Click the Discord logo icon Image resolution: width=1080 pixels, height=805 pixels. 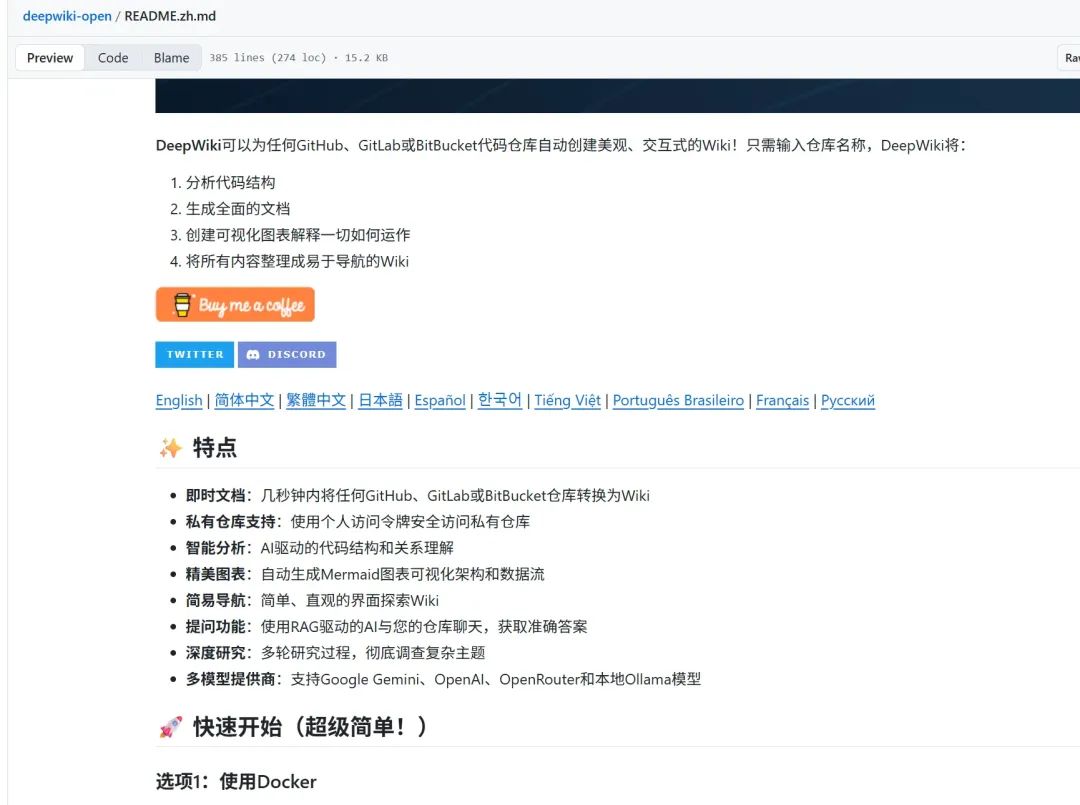point(253,355)
